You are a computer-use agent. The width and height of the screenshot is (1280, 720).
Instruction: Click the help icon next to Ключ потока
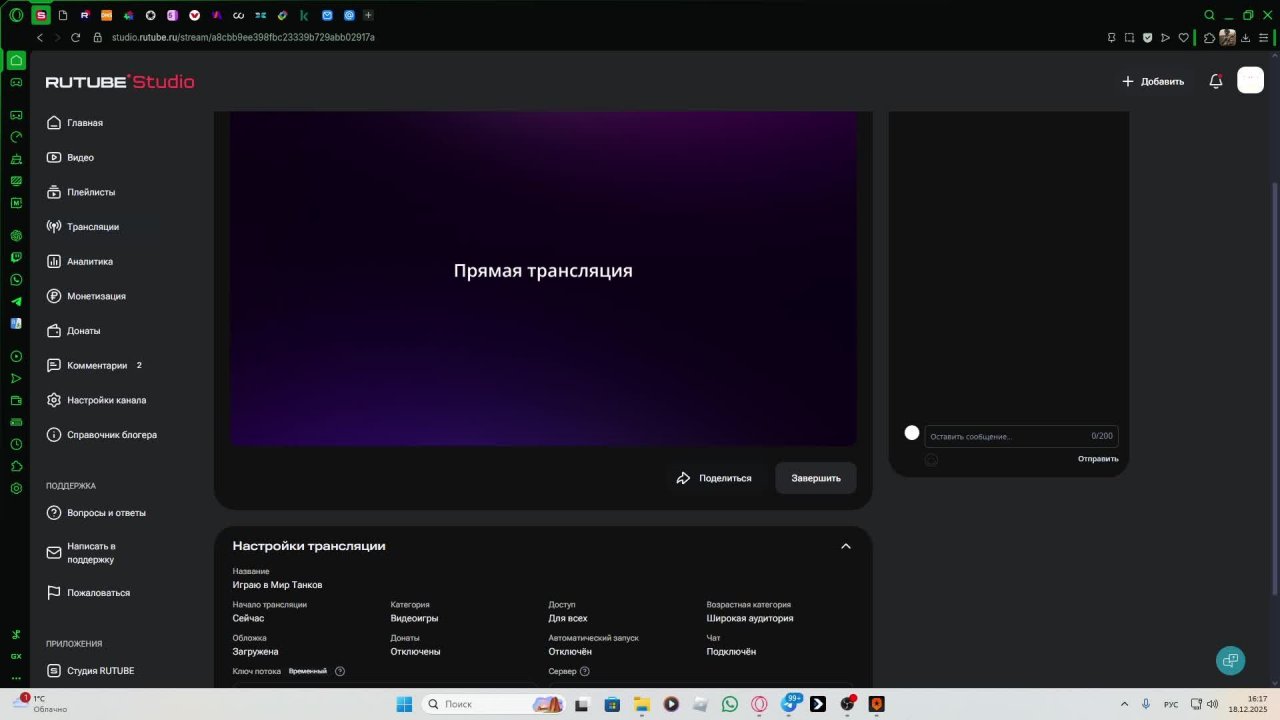click(x=340, y=671)
